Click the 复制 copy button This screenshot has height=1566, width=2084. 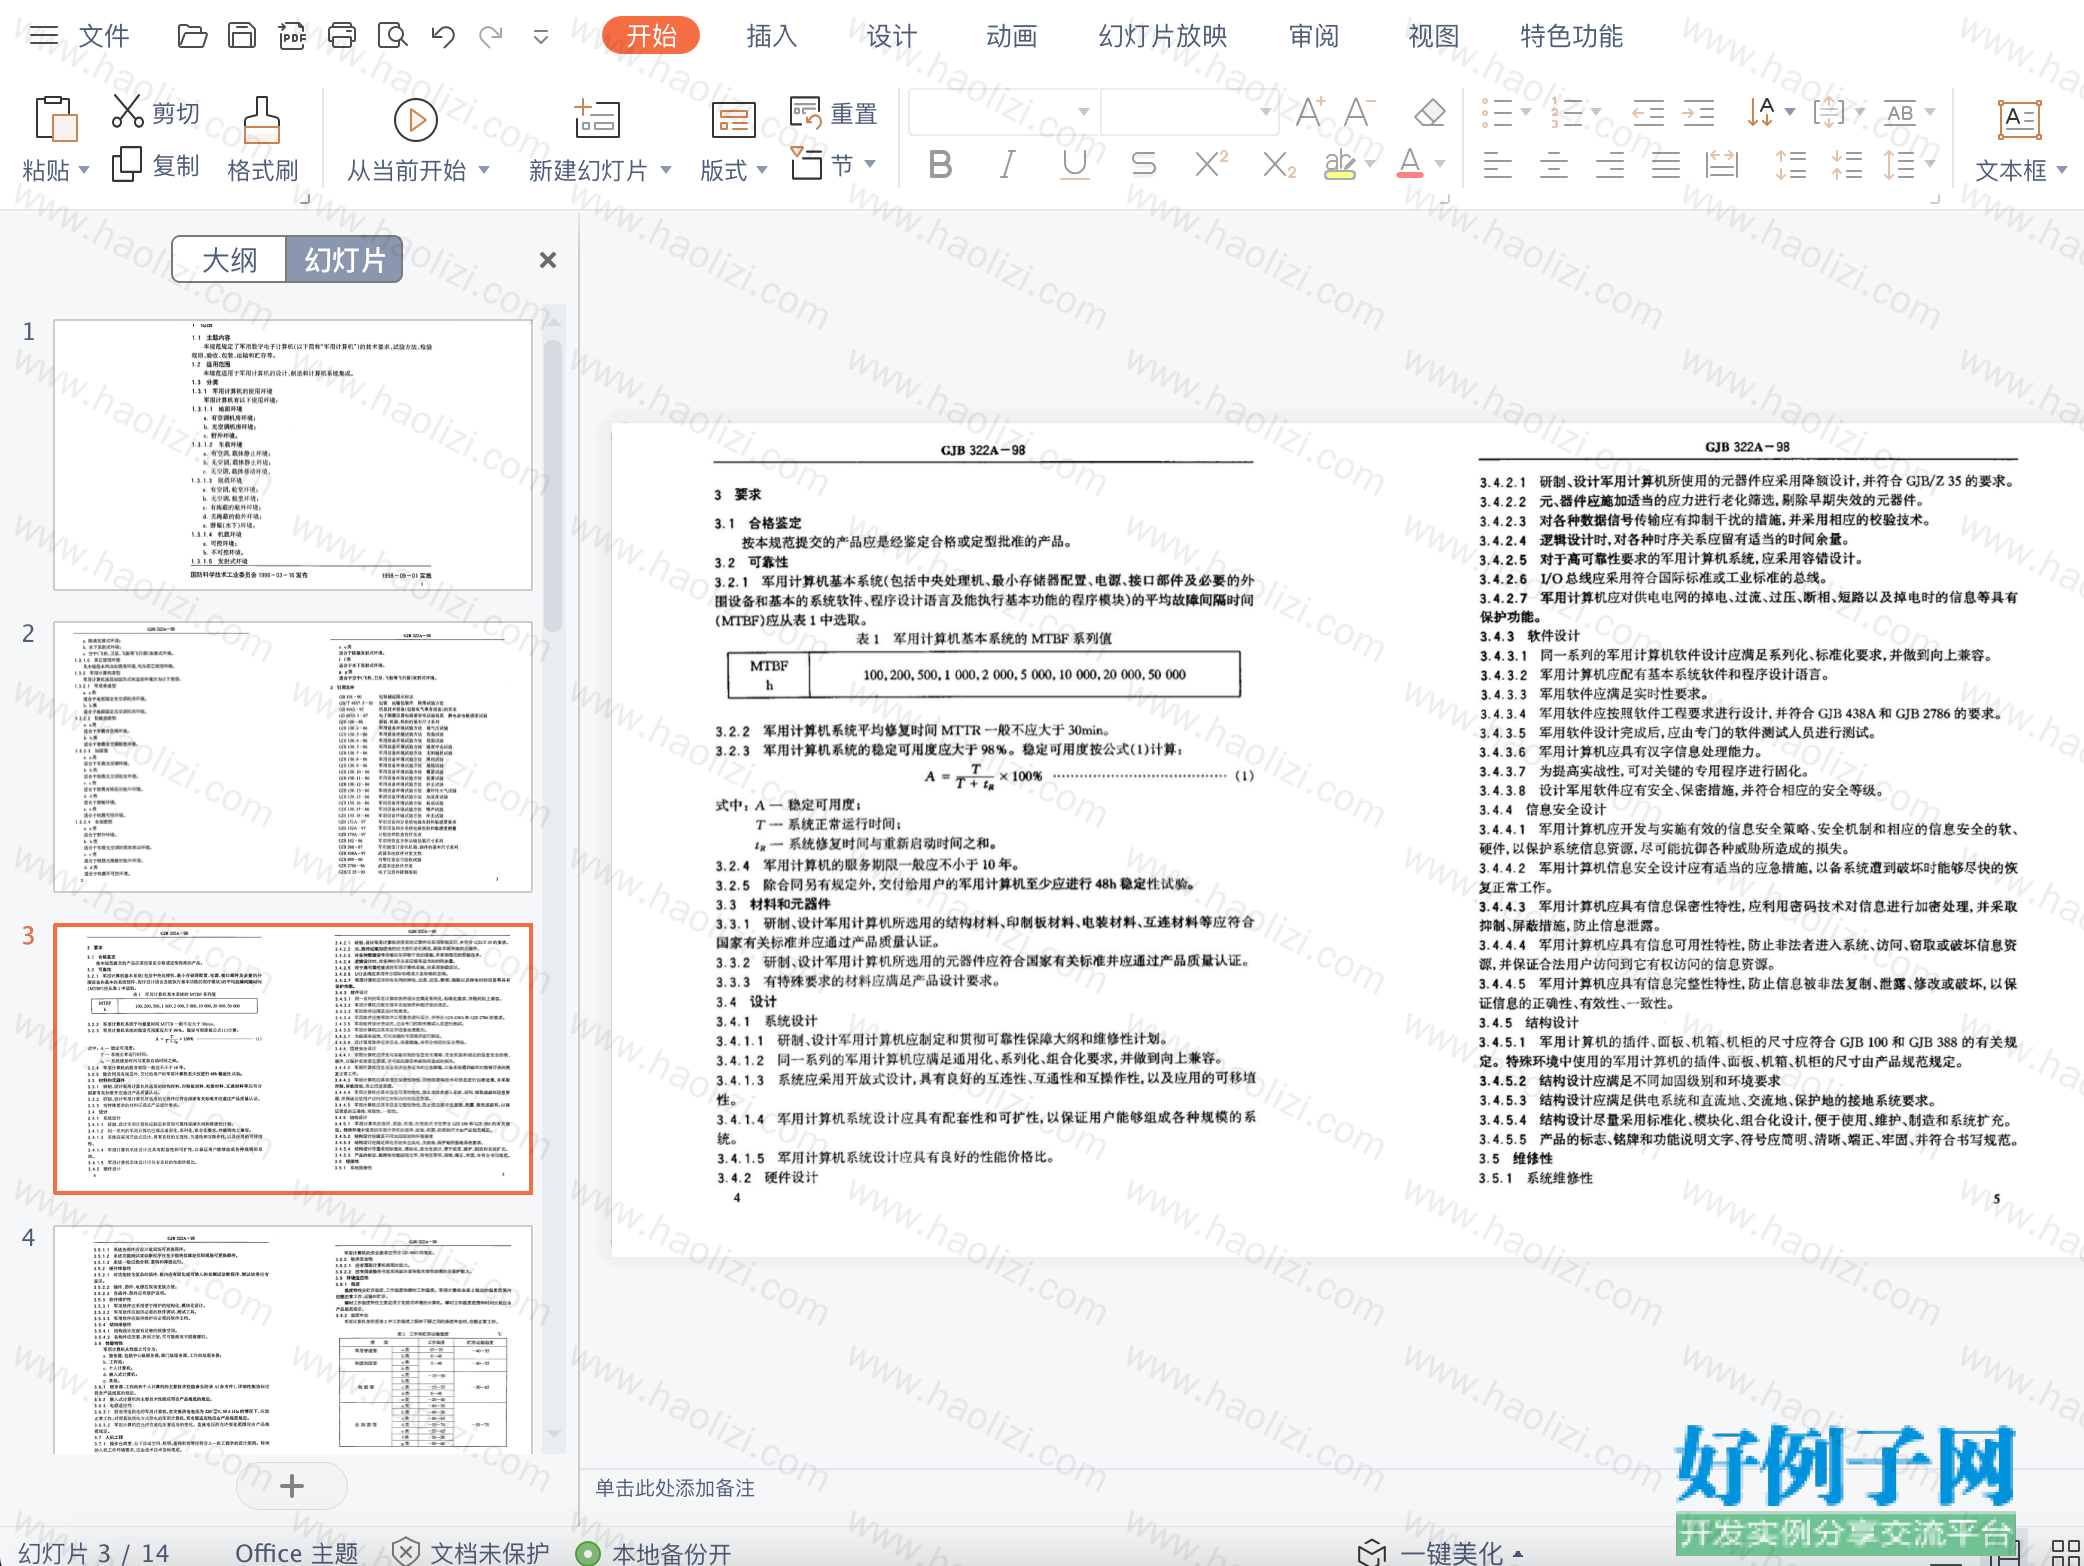pyautogui.click(x=156, y=165)
